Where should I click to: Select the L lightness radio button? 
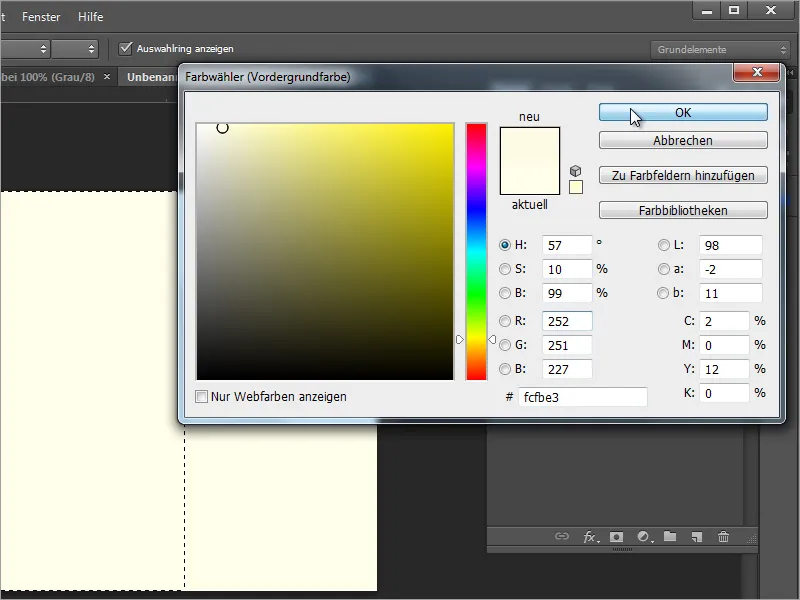click(663, 245)
